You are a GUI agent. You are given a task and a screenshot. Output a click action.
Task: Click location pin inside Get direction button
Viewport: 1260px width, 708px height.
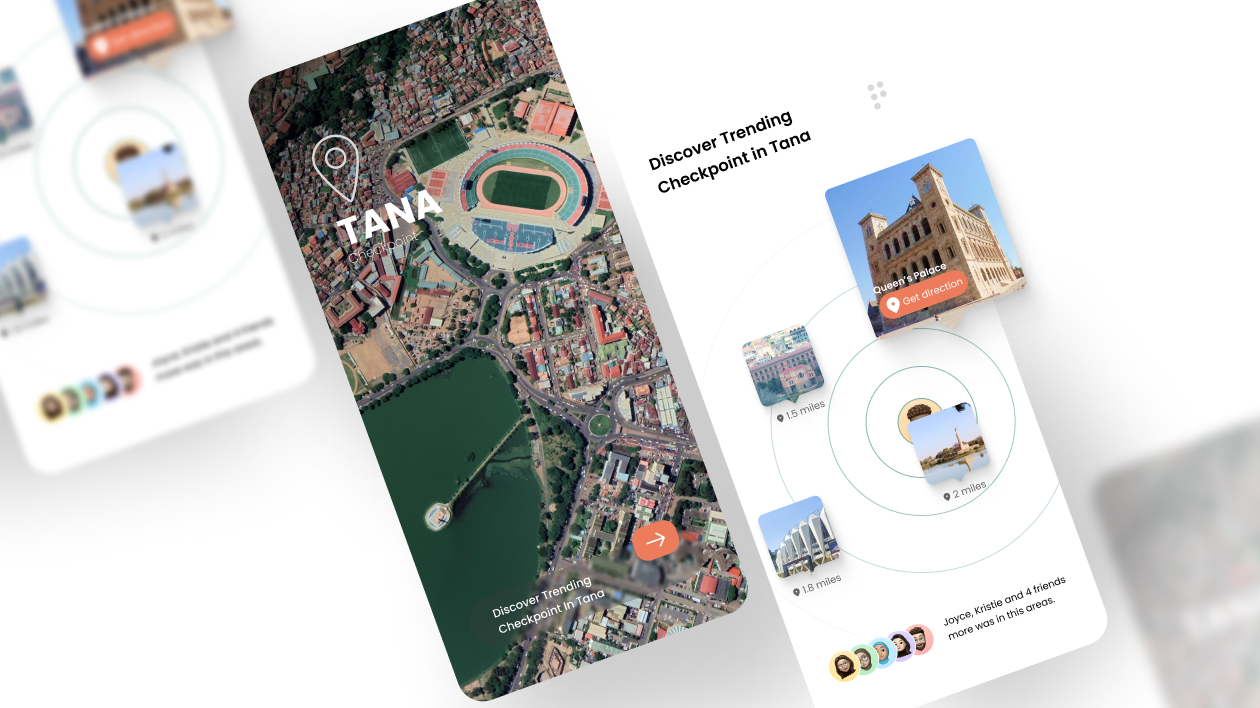coord(893,304)
